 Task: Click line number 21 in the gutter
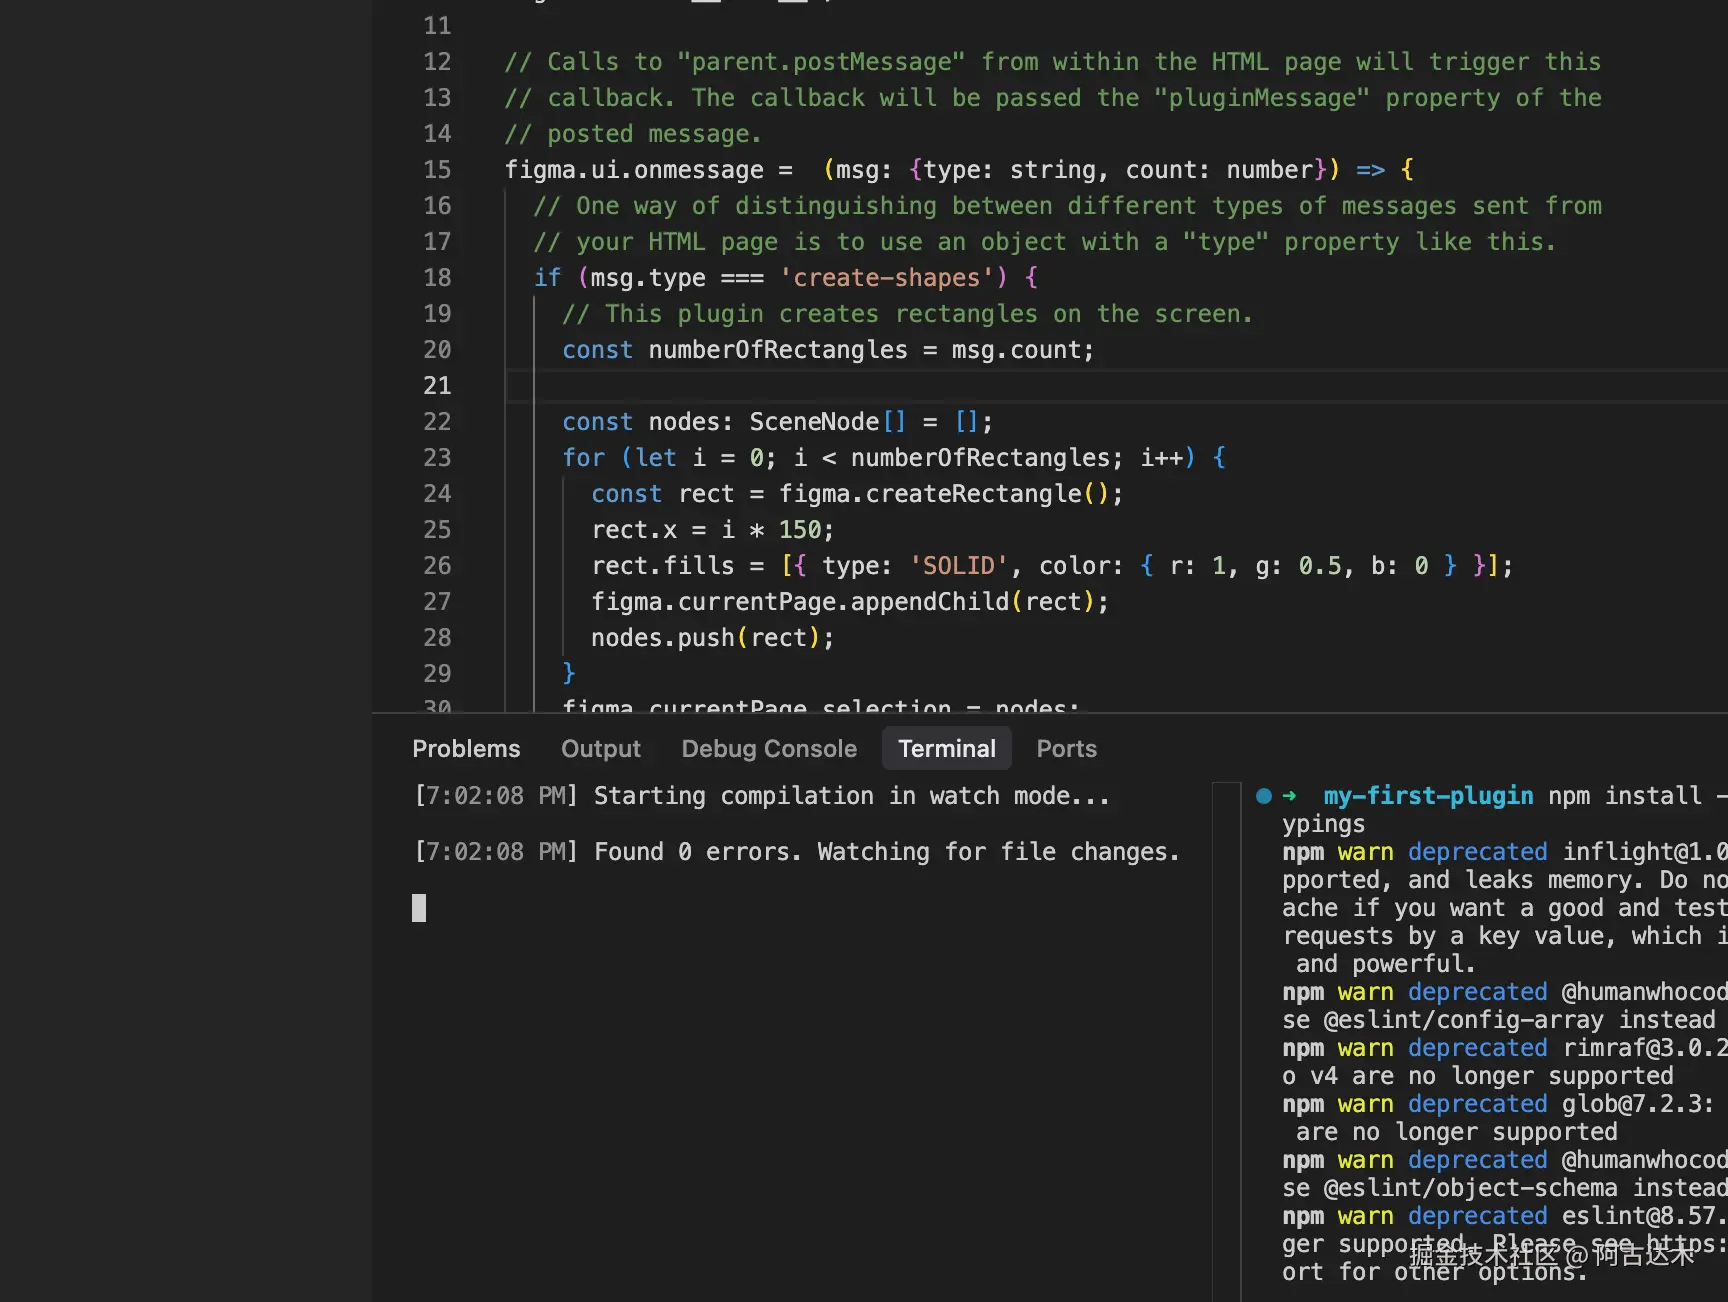tap(437, 386)
